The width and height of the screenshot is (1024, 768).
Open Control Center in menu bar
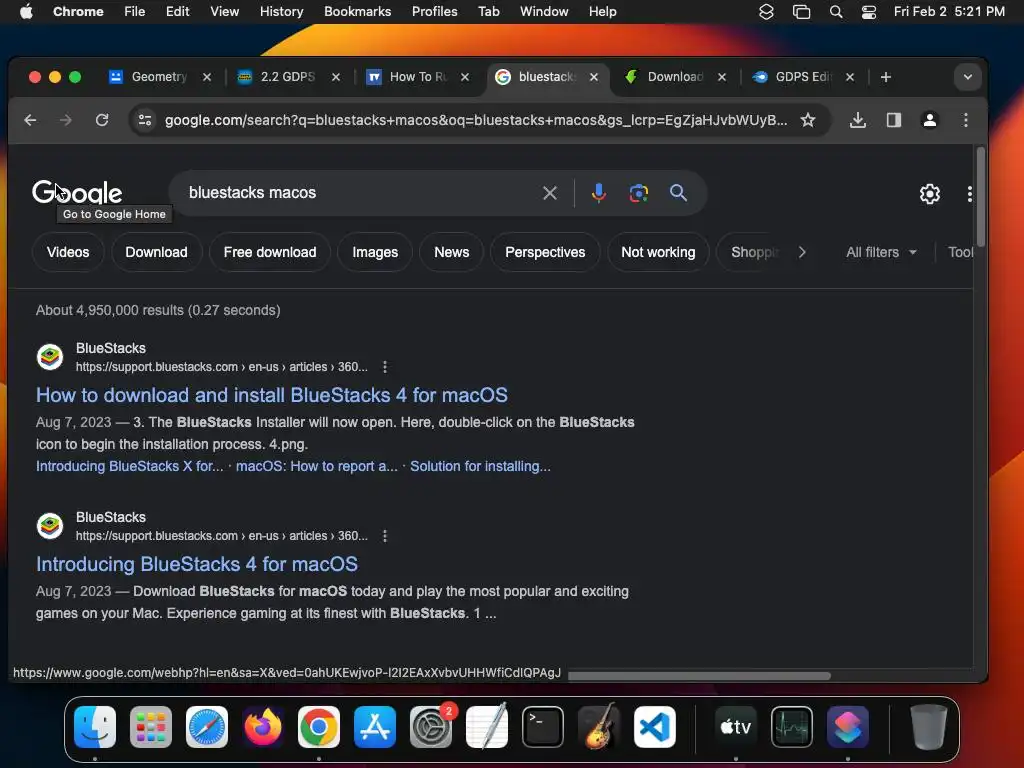[x=869, y=12]
